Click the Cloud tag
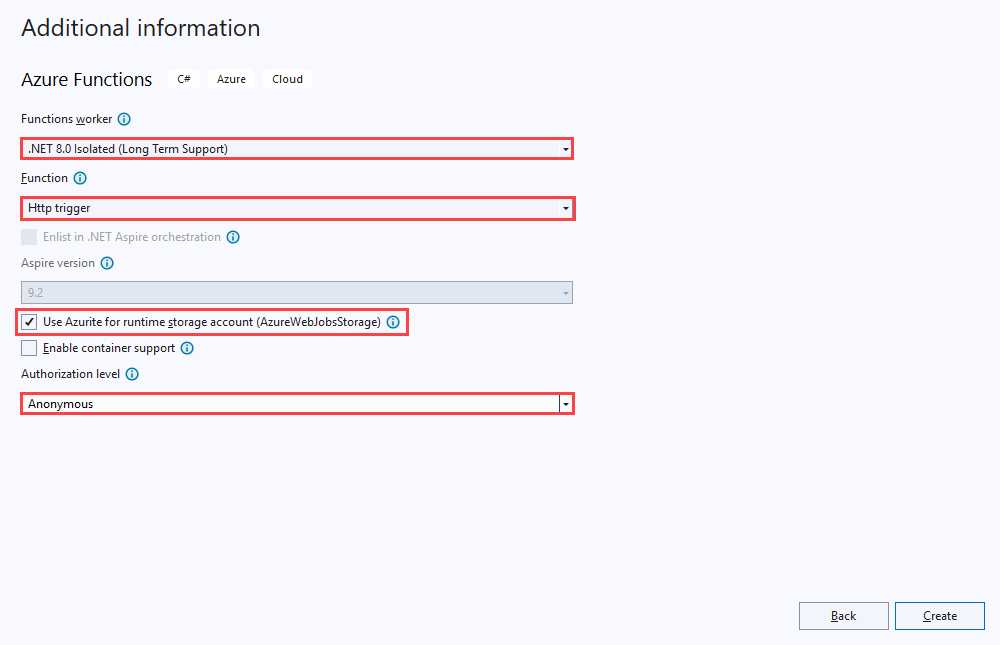Image resolution: width=1000 pixels, height=645 pixels. coord(287,79)
